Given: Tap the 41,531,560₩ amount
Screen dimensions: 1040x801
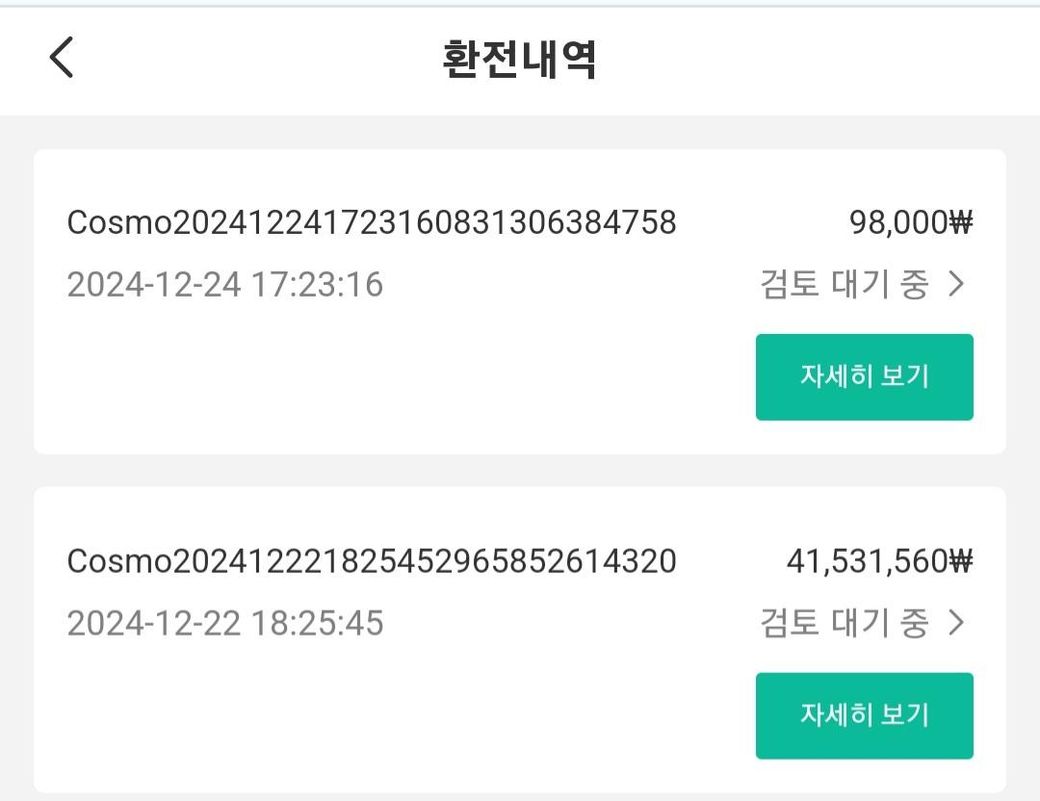Looking at the screenshot, I should pyautogui.click(x=879, y=561).
